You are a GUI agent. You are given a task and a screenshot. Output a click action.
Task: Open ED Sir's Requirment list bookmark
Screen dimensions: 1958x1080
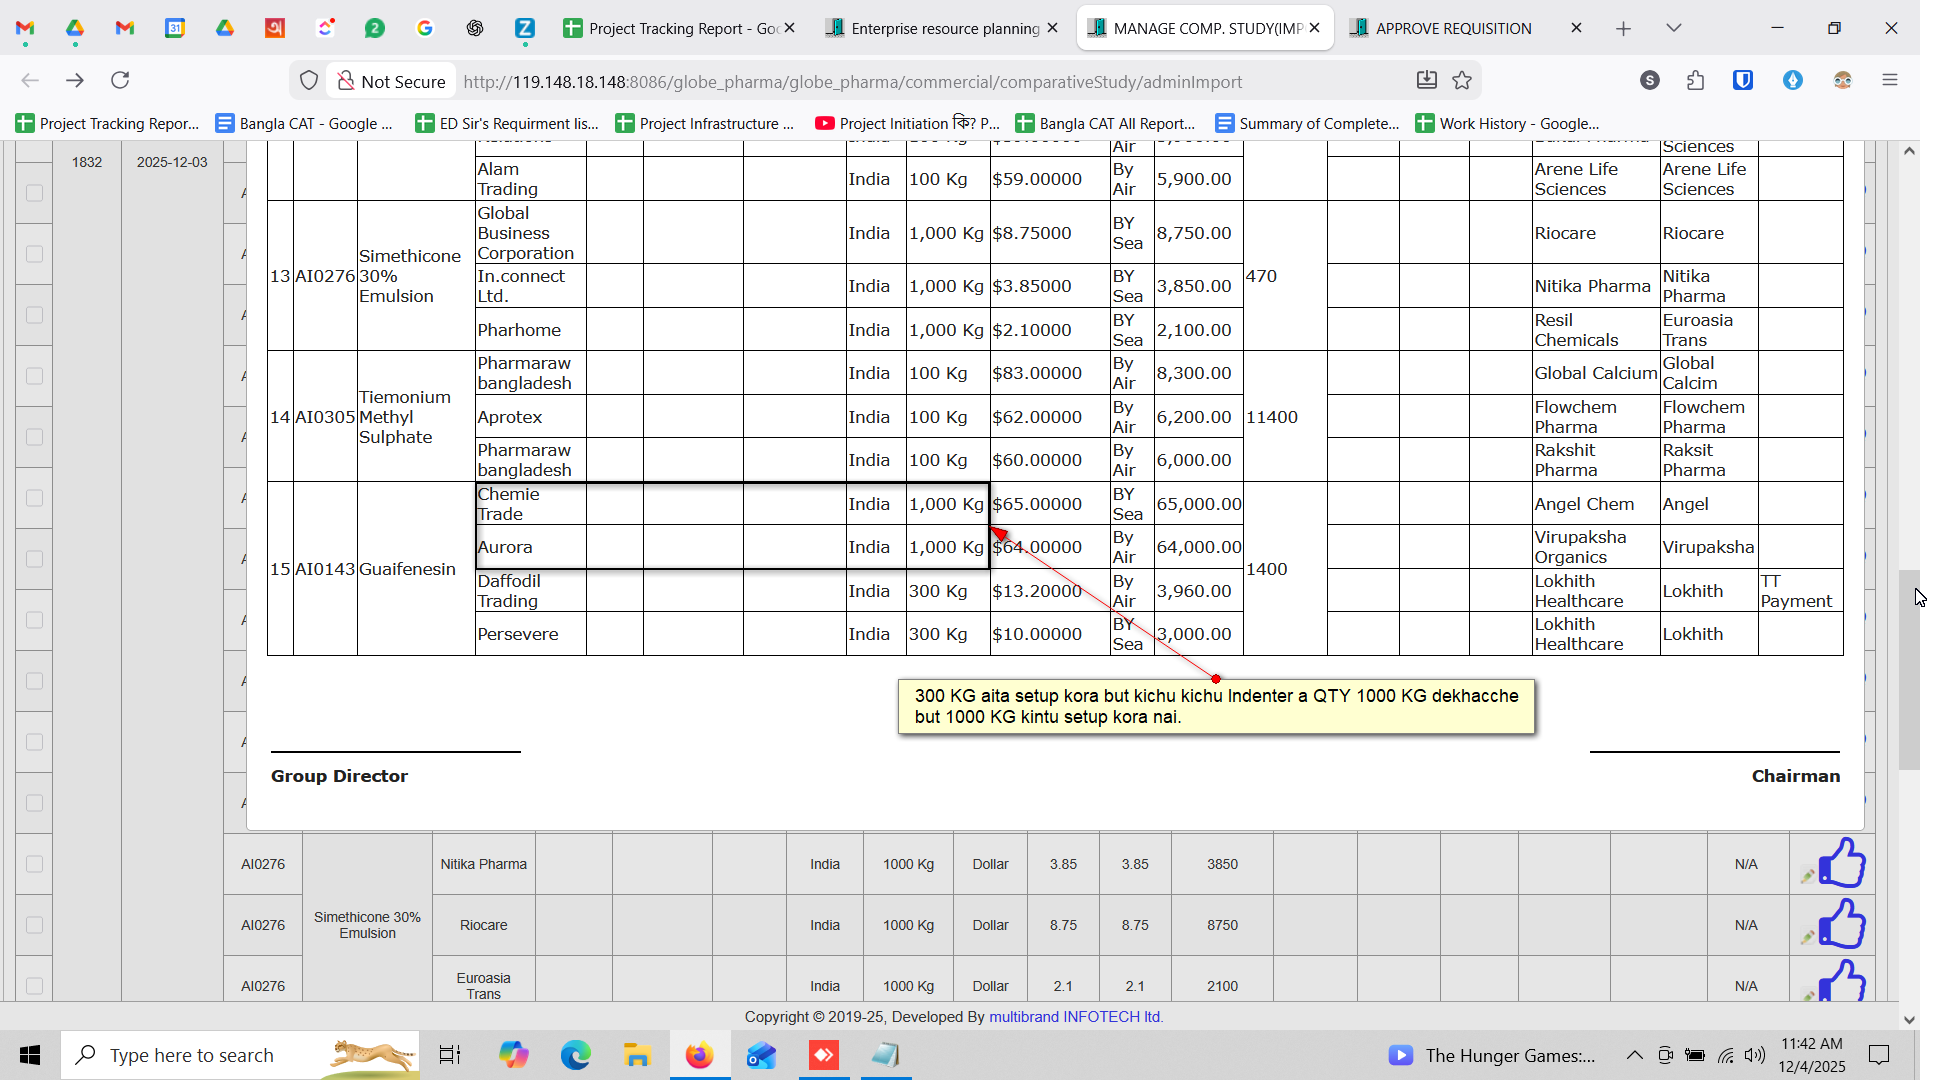click(507, 123)
